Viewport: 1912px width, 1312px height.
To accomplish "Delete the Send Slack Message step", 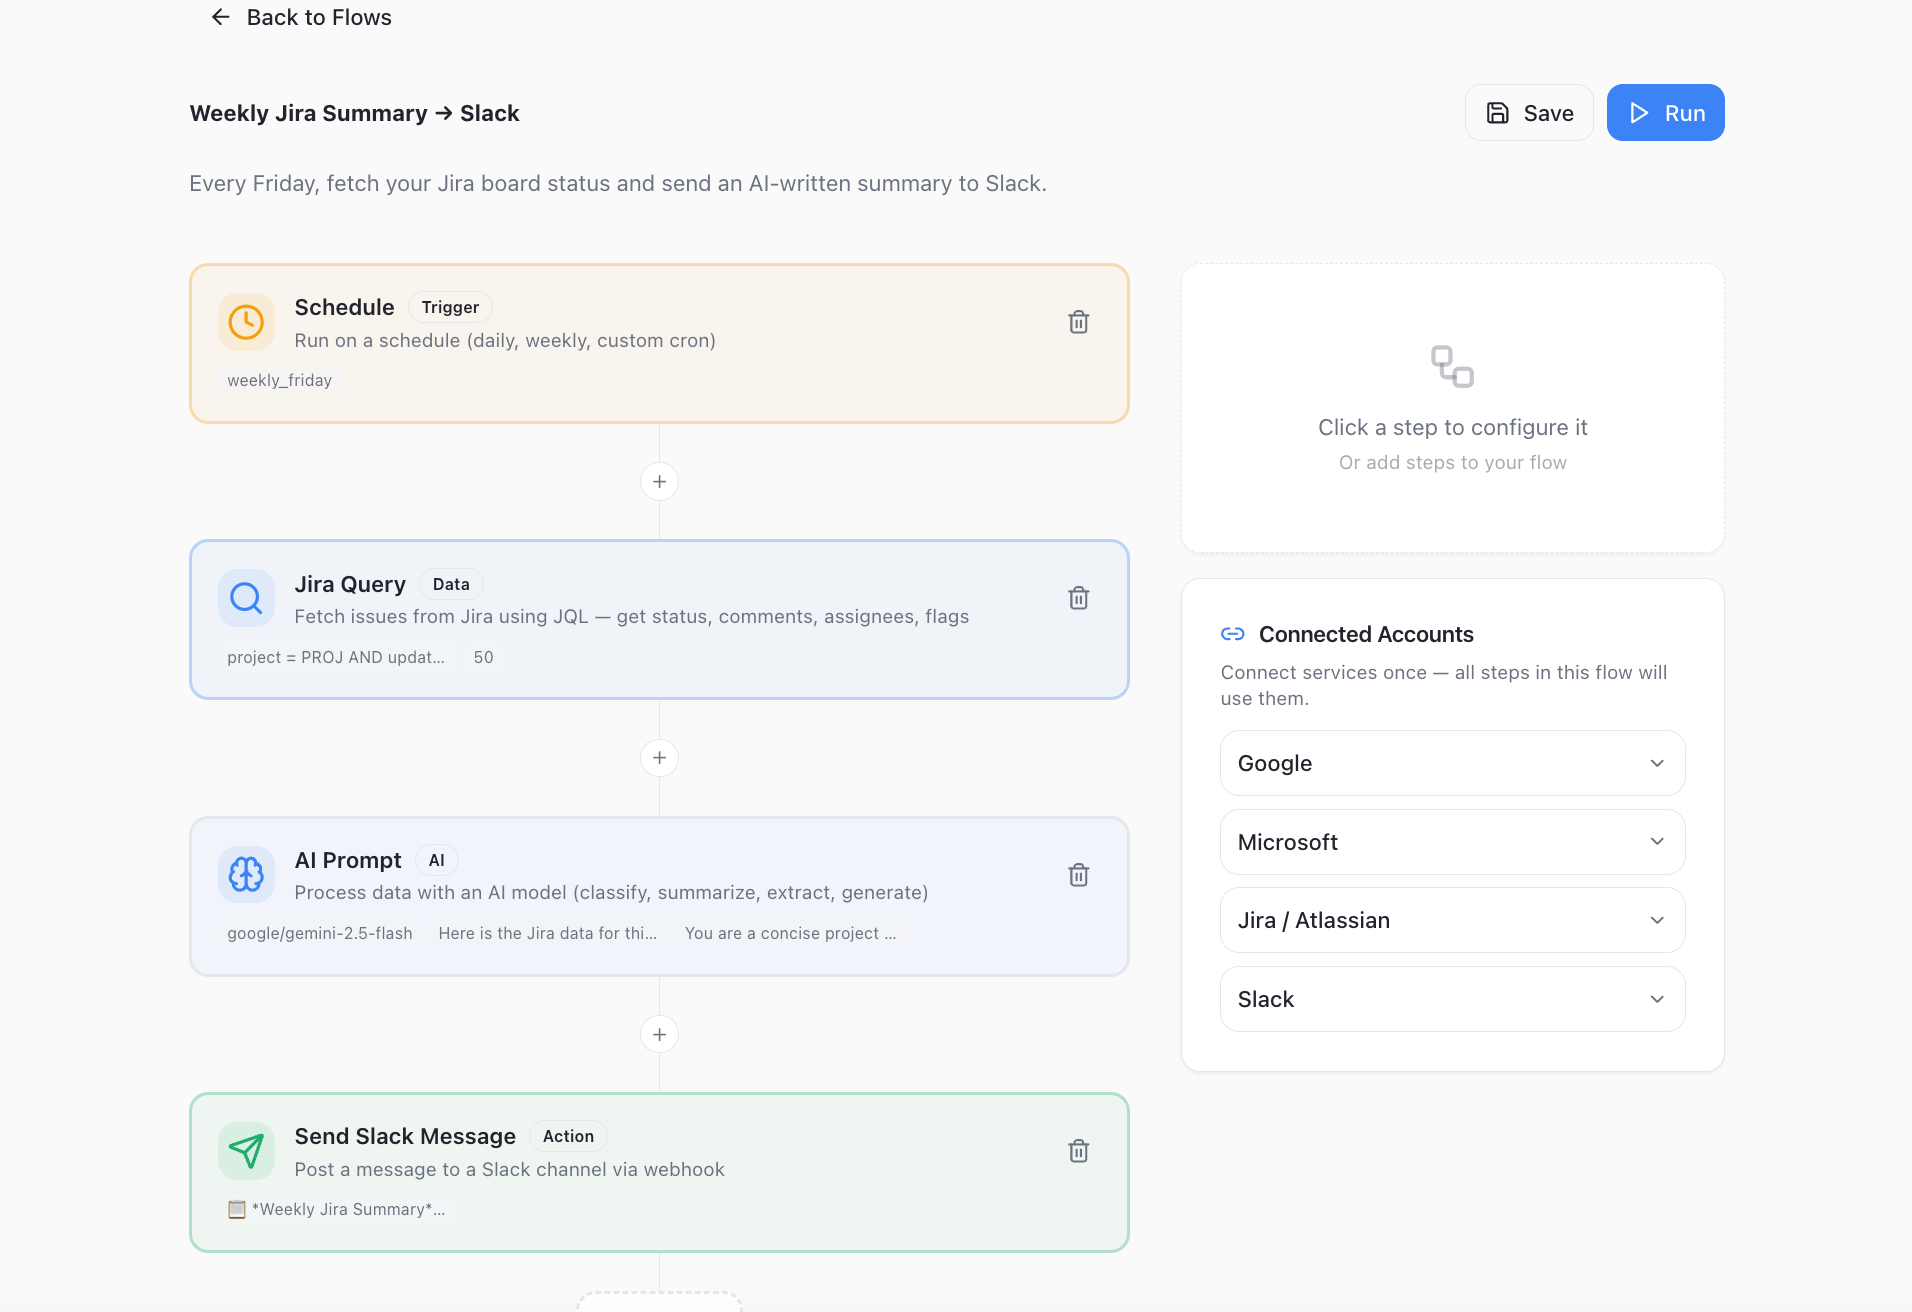I will tap(1078, 1151).
